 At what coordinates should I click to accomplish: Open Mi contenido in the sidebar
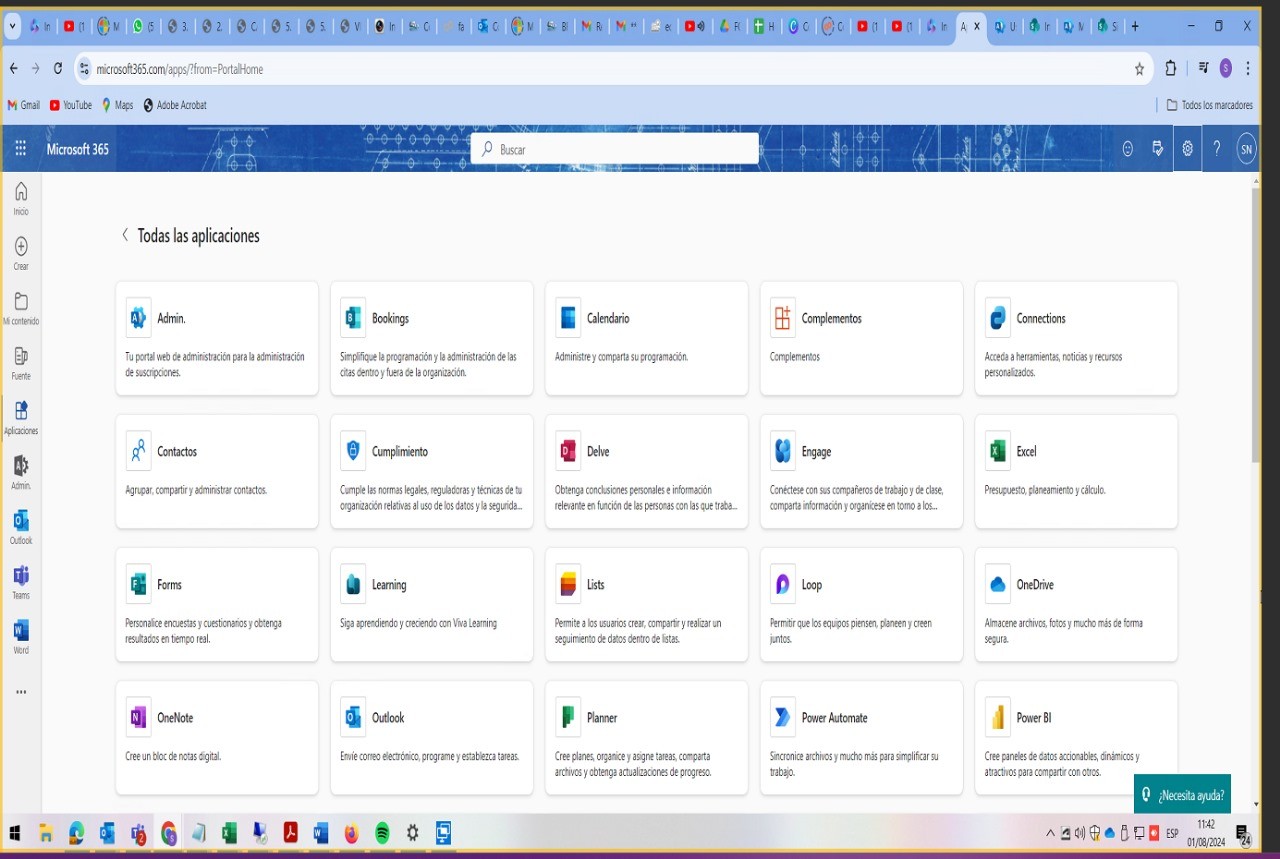pos(21,308)
